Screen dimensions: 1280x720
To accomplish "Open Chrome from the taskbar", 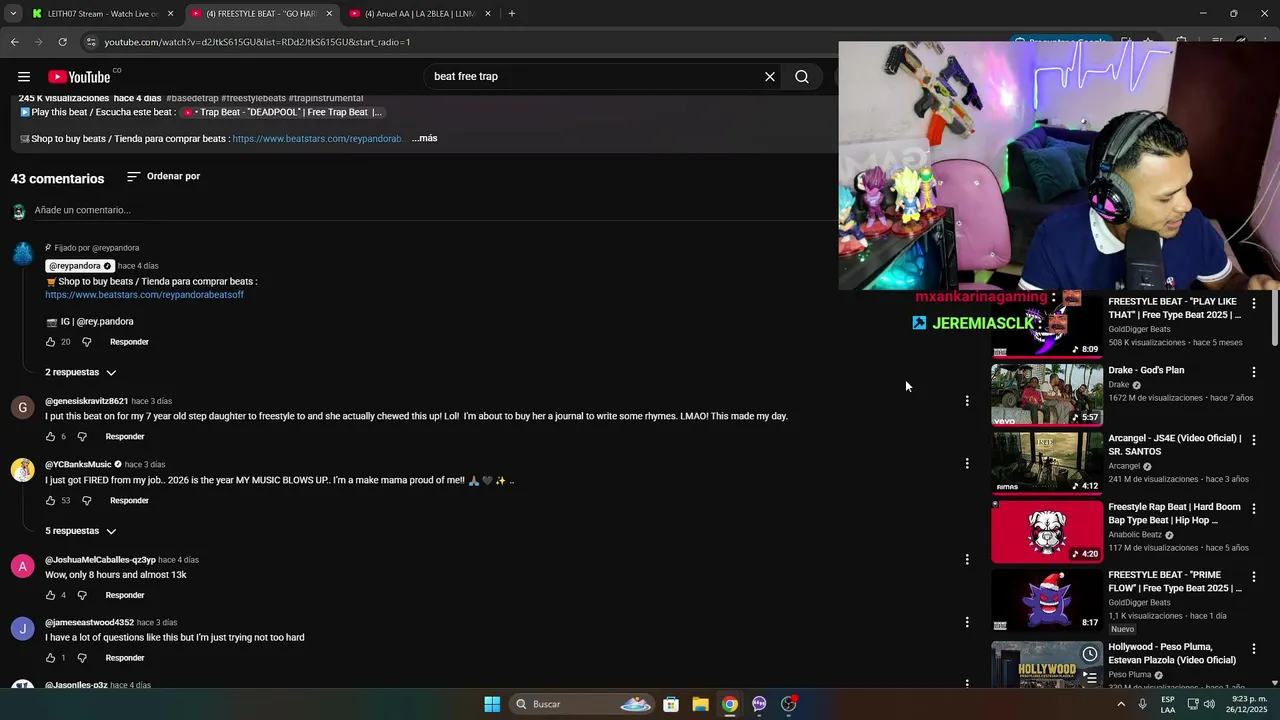I will tap(730, 704).
